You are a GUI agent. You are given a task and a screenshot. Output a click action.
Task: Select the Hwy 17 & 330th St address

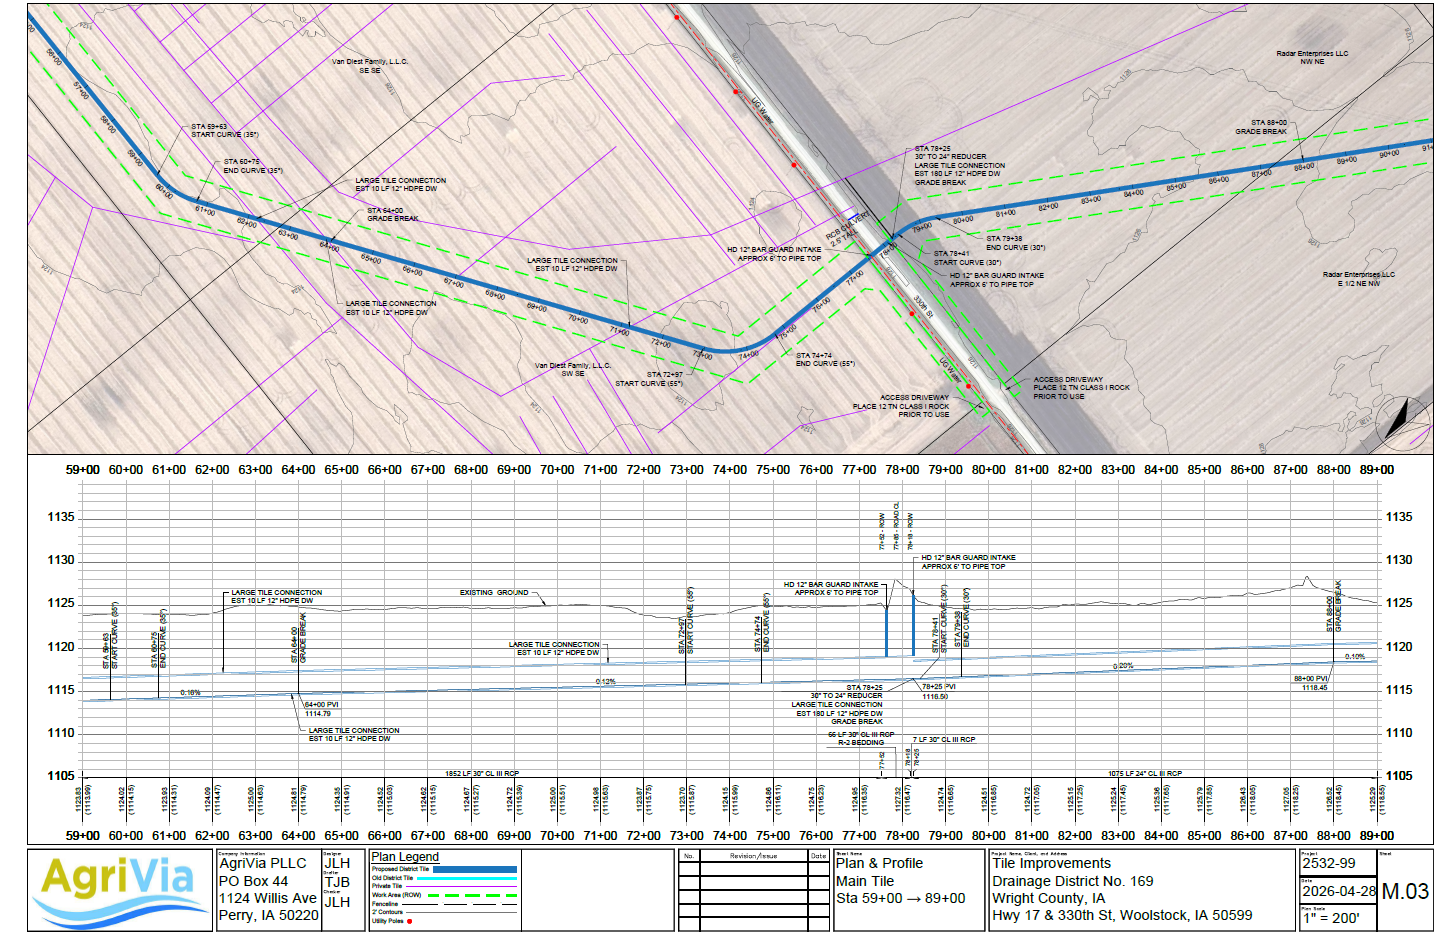click(x=1122, y=915)
